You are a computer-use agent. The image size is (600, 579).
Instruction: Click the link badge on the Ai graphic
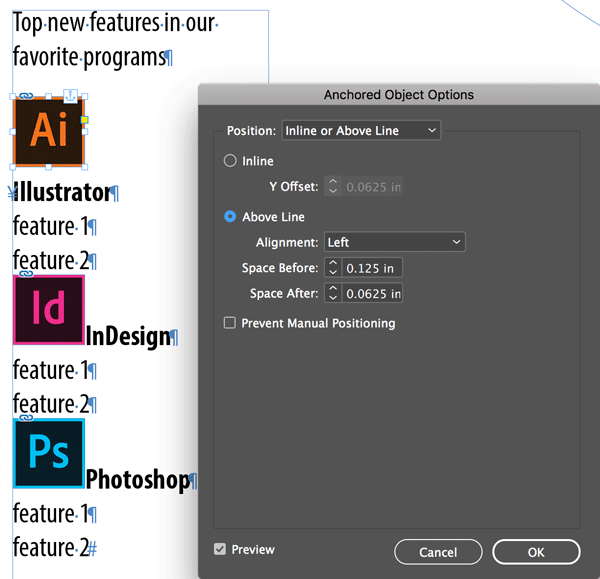26,96
